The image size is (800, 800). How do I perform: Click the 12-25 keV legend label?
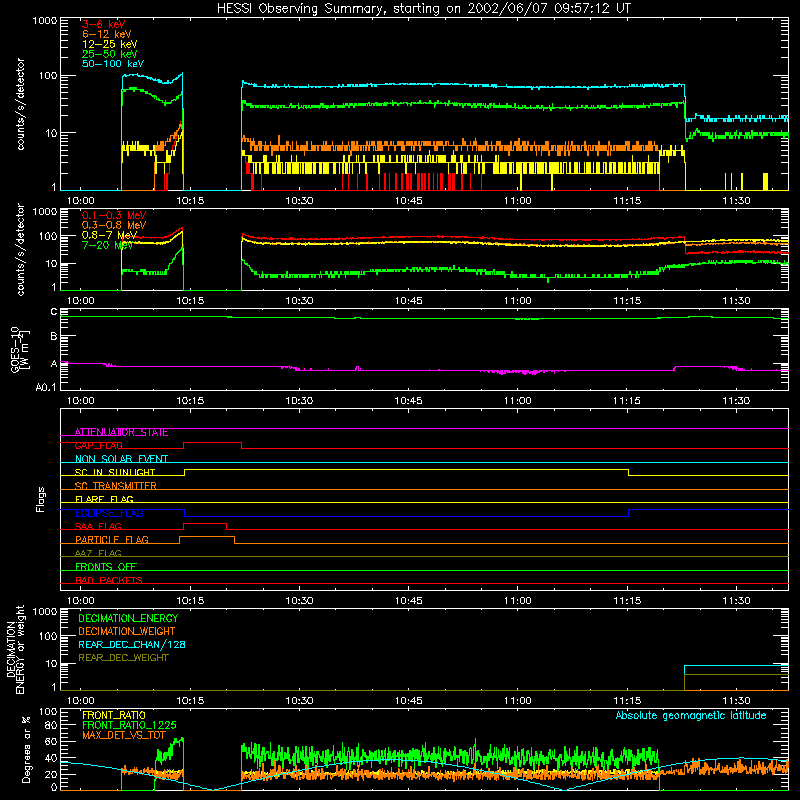point(110,44)
